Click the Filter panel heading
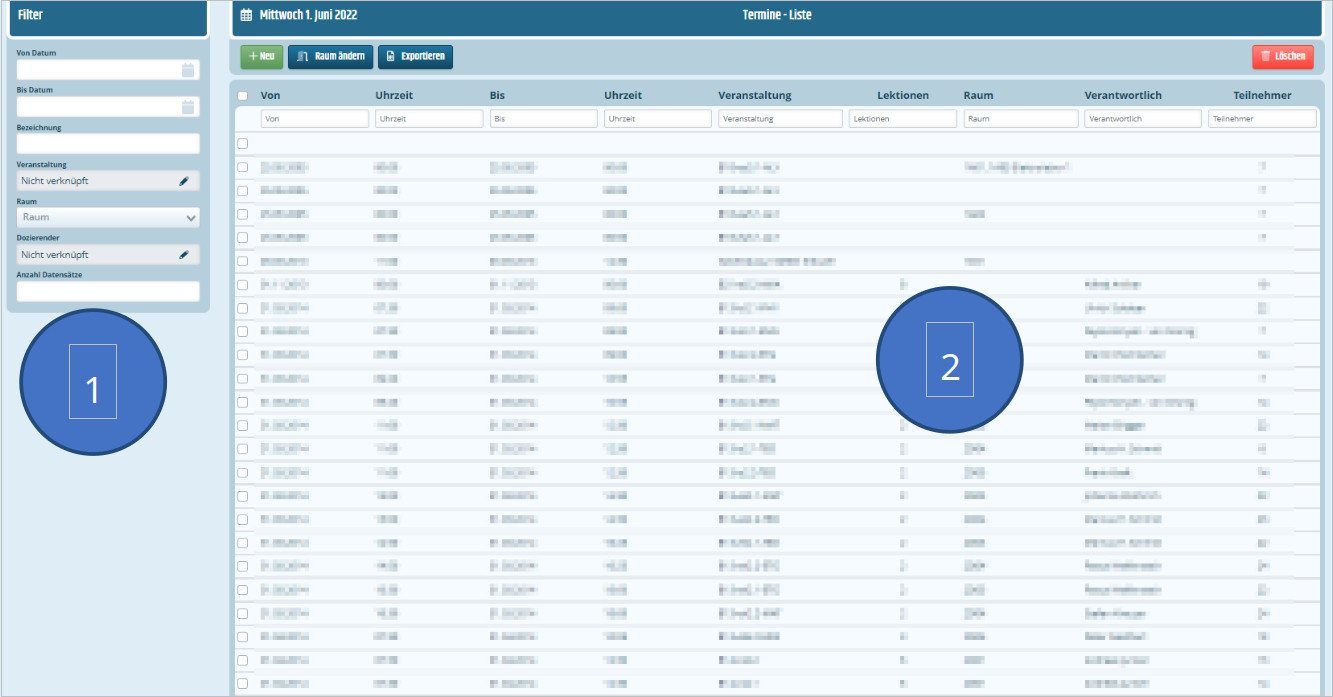Screen dimensions: 1333x697 point(30,15)
